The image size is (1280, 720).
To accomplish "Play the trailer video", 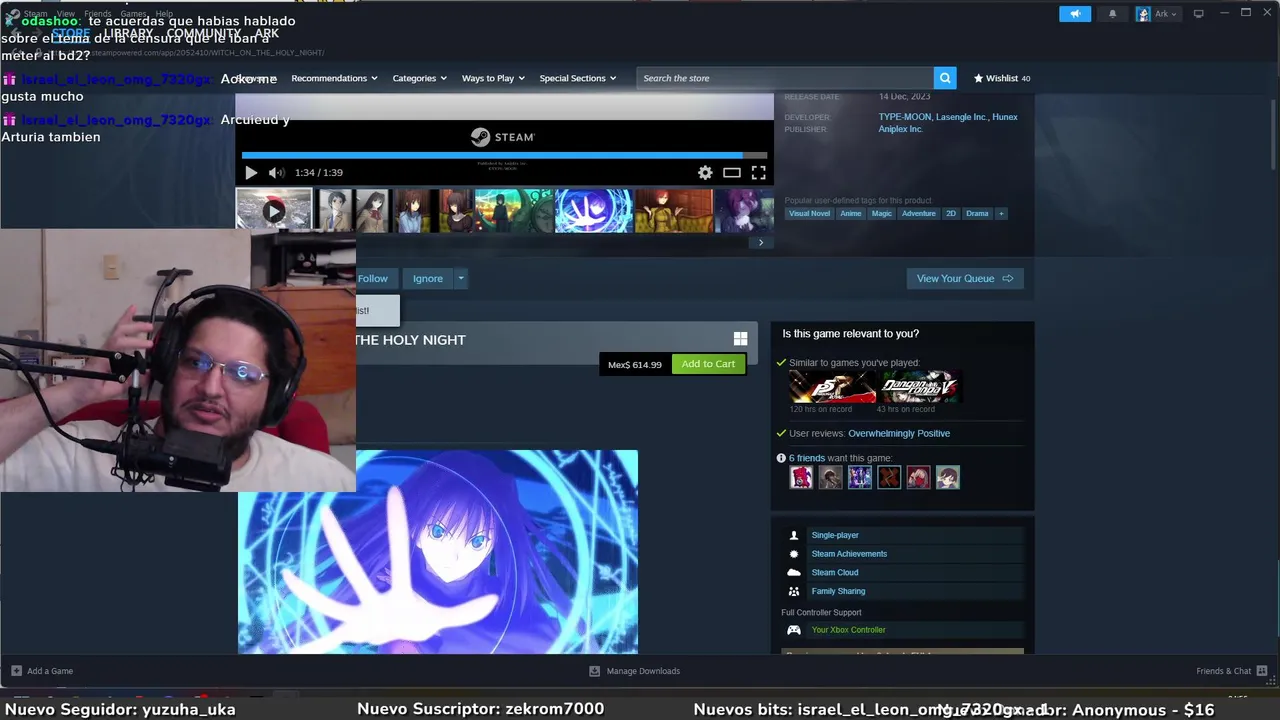I will [x=251, y=172].
